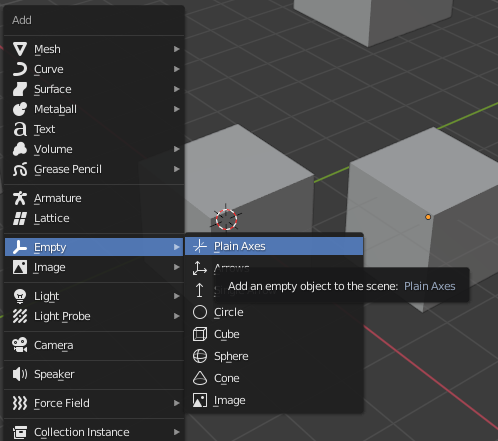498x441 pixels.
Task: Open the Mesh entry label
Action: point(47,49)
